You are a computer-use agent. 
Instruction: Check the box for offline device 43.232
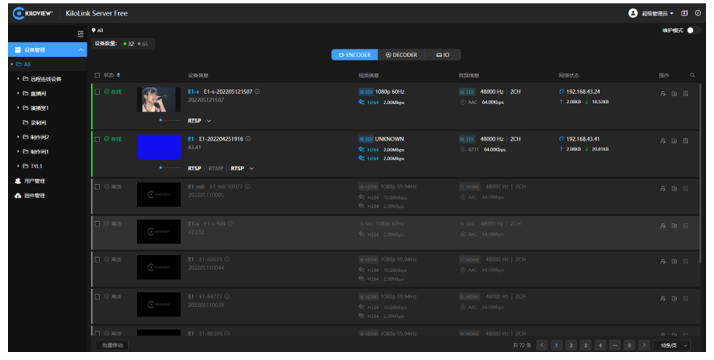(x=97, y=223)
